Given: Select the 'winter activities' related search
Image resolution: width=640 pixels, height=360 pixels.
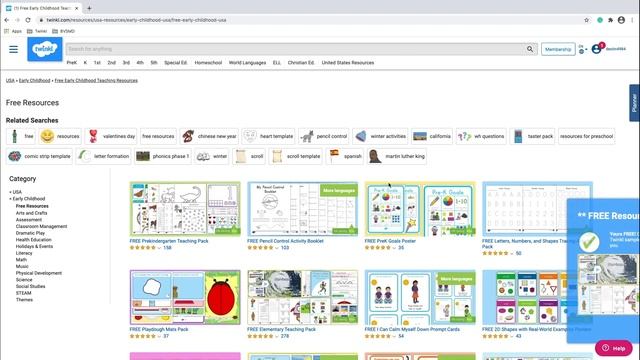Looking at the screenshot, I should click(380, 136).
